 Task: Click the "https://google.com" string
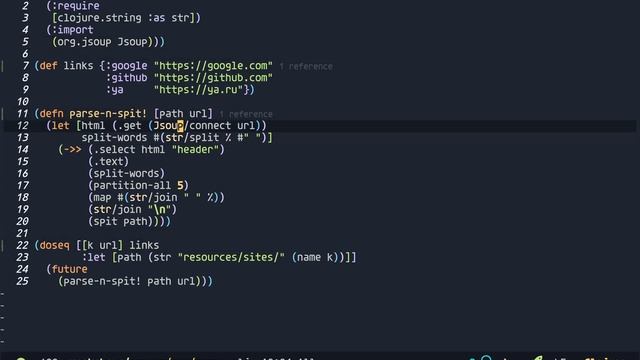(213, 66)
